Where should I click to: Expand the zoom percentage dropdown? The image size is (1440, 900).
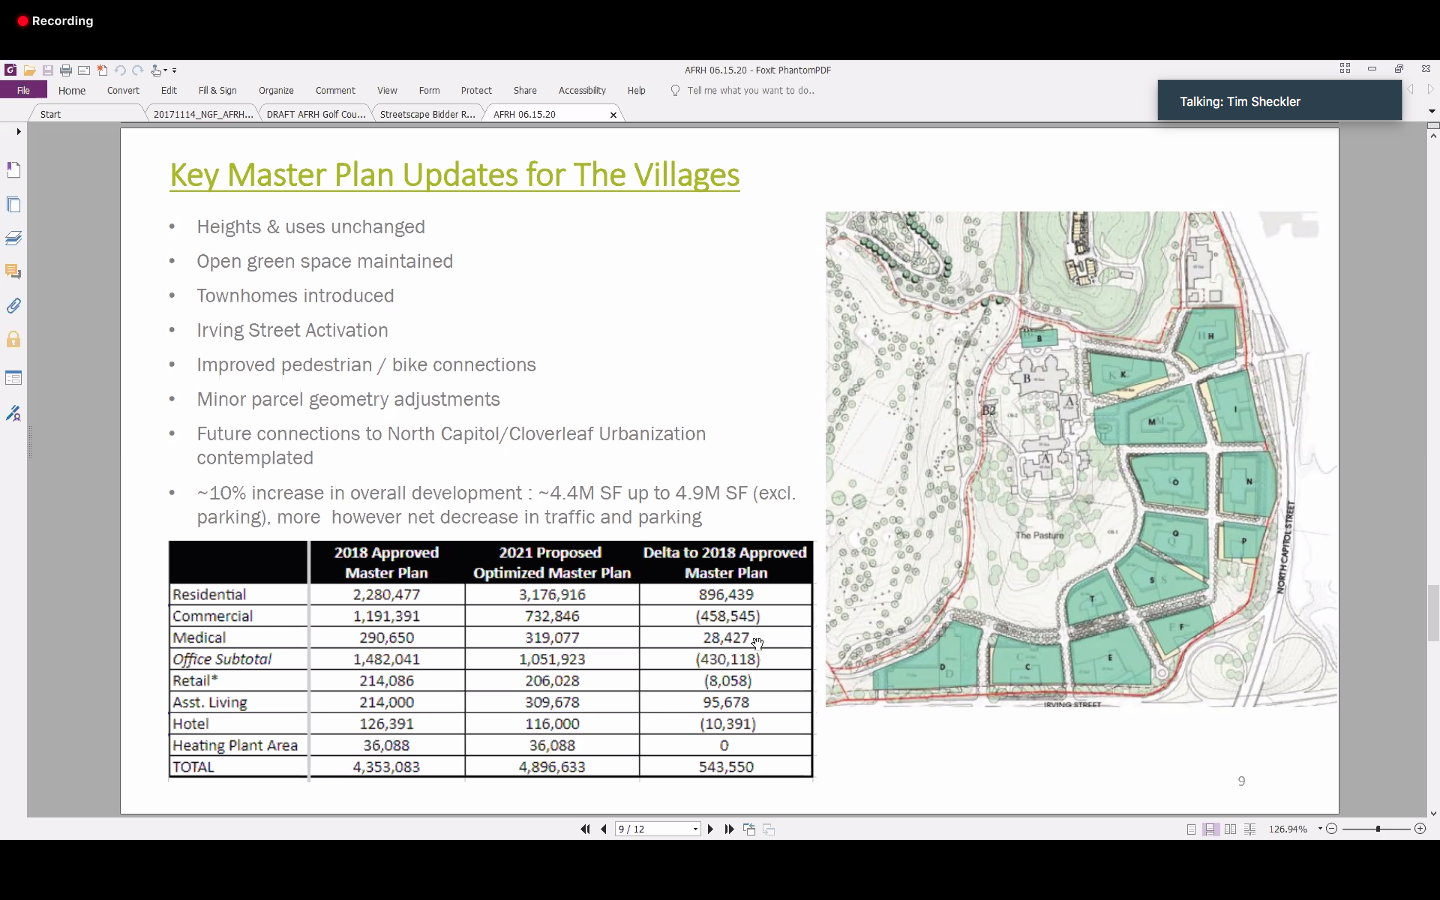coord(1320,829)
